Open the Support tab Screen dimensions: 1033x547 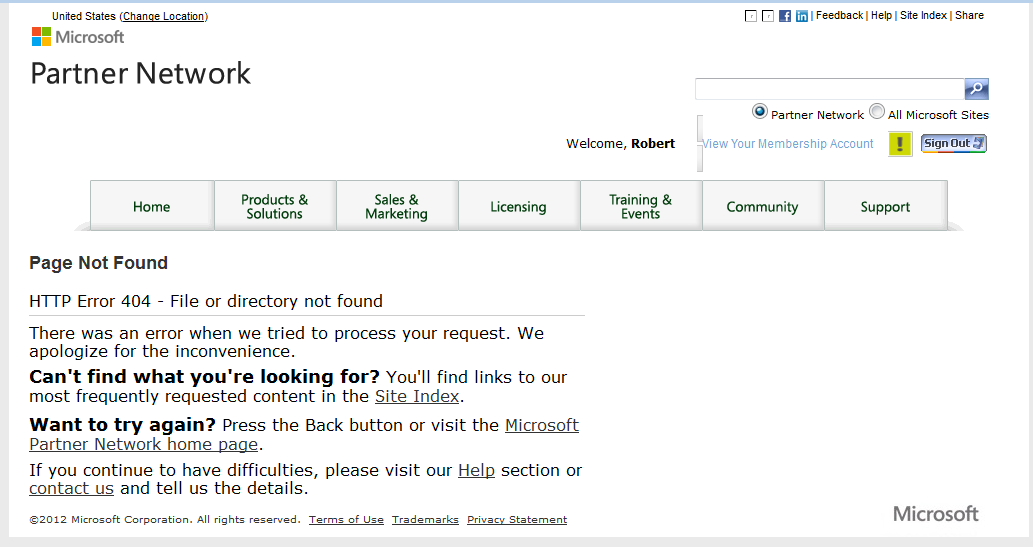[885, 206]
